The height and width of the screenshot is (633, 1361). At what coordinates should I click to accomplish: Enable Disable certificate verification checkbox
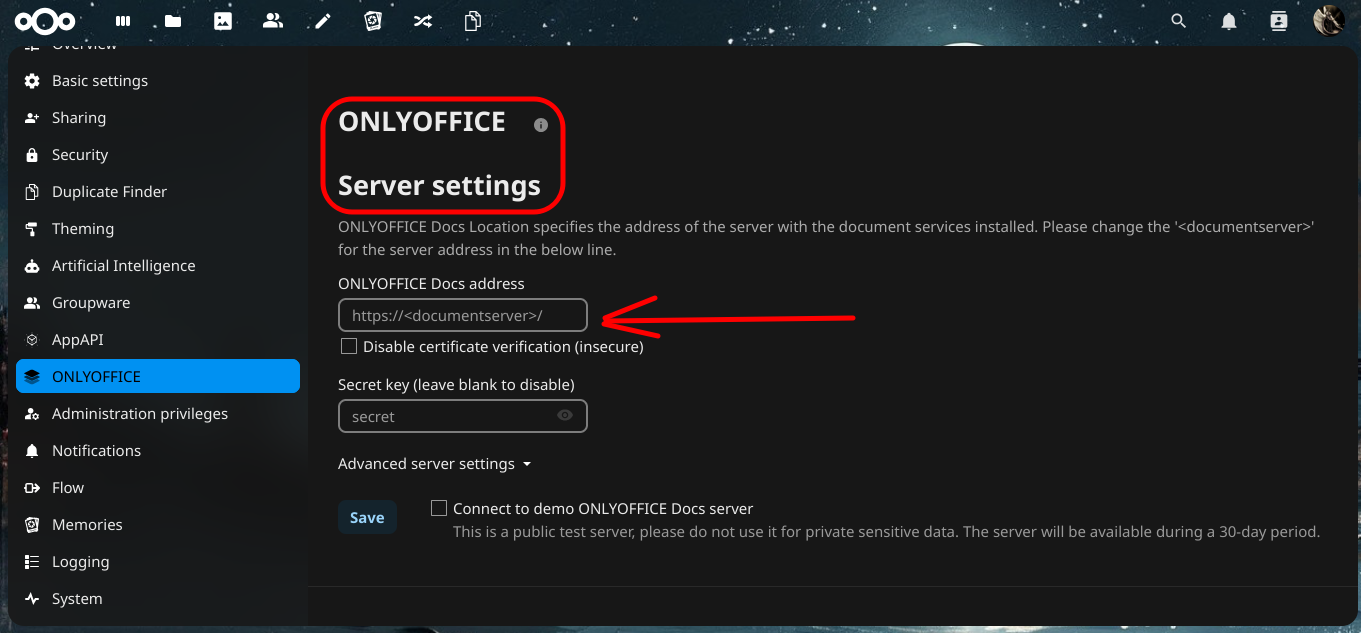[x=349, y=346]
